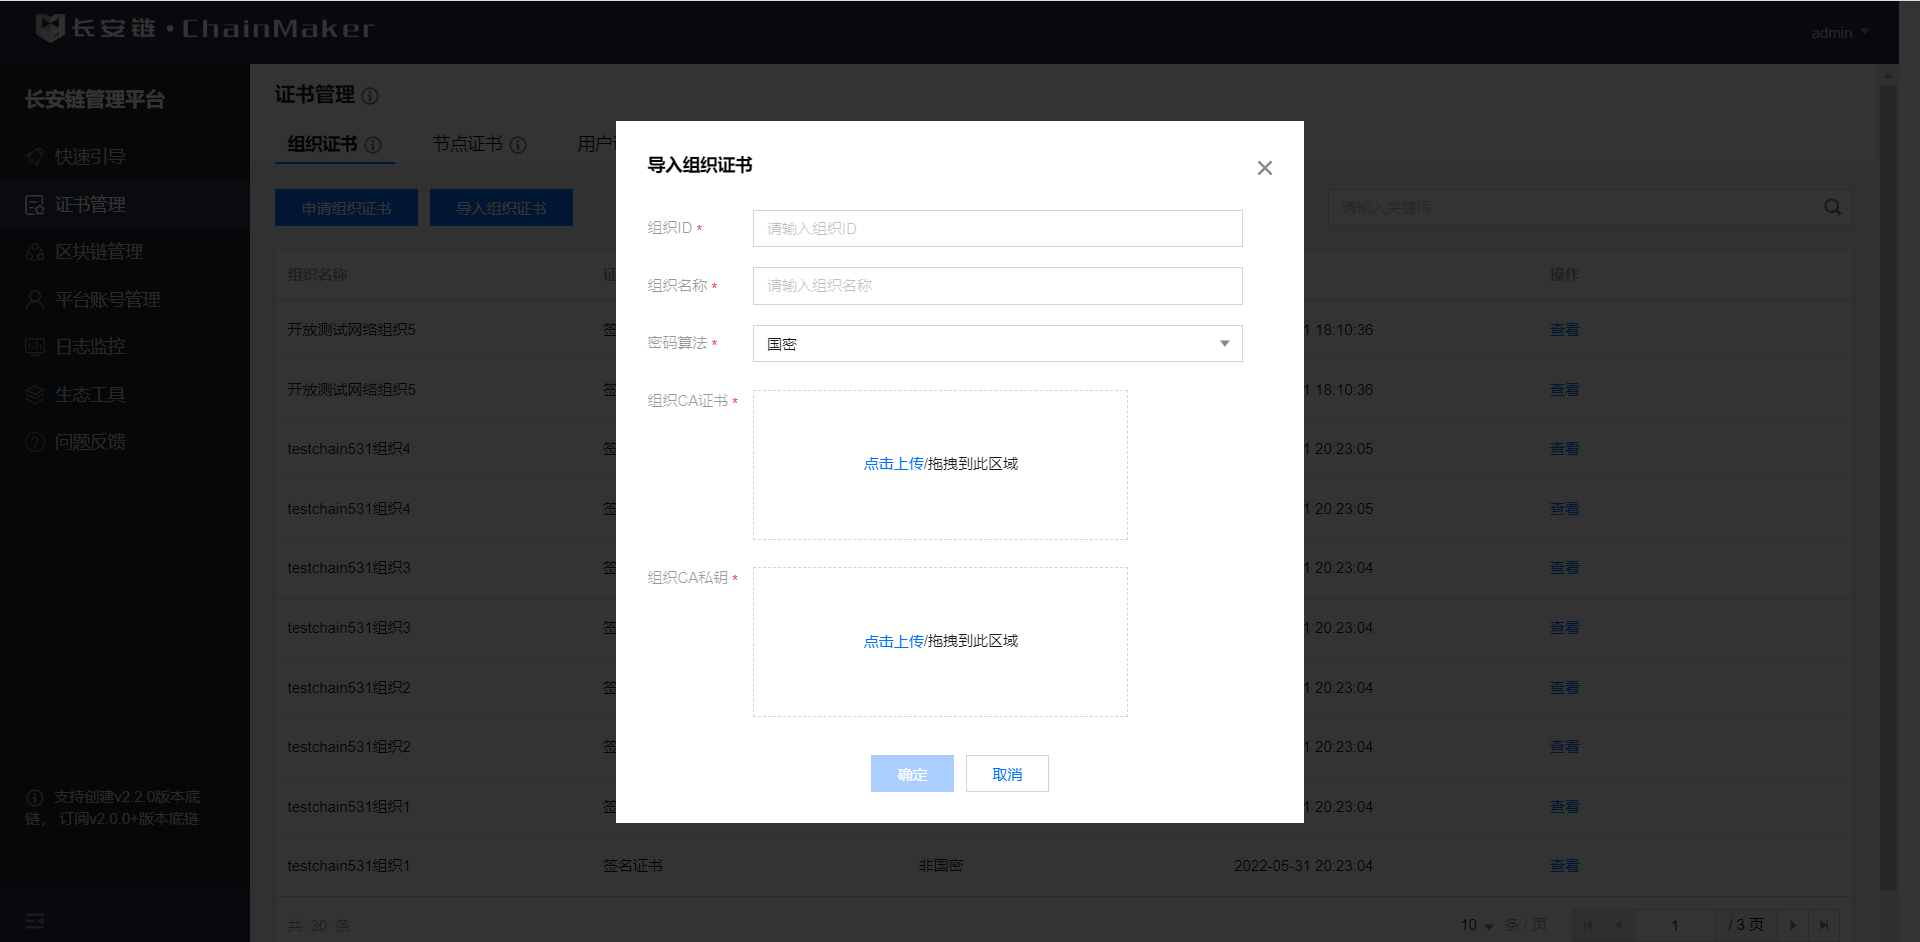The image size is (1920, 942).
Task: Open the feedback question mark icon
Action: [x=35, y=442]
